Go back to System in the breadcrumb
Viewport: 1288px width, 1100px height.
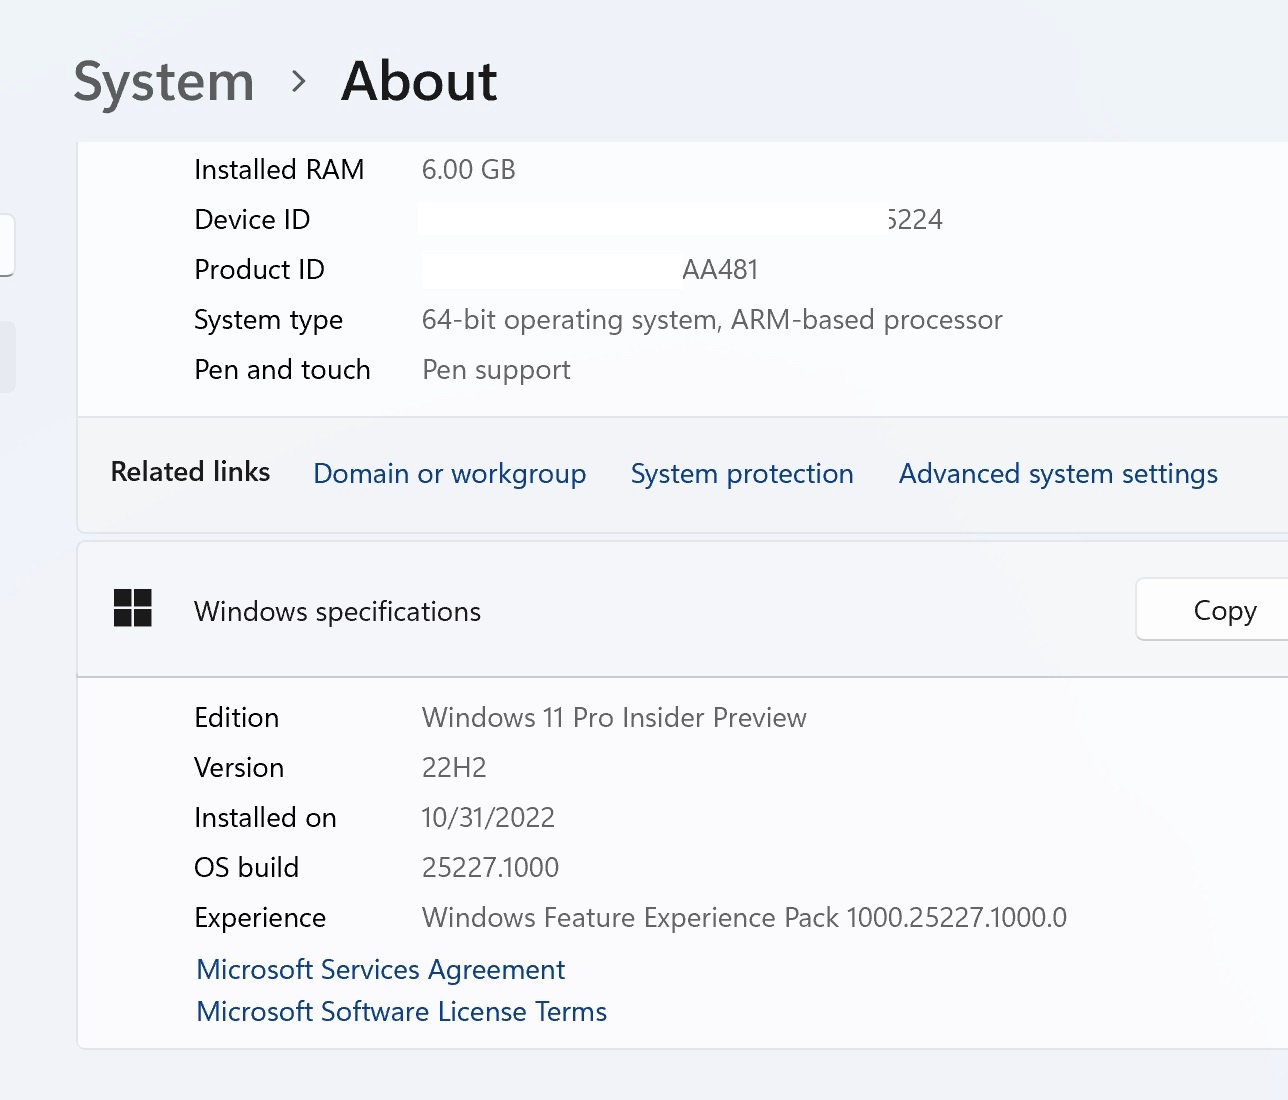click(164, 81)
